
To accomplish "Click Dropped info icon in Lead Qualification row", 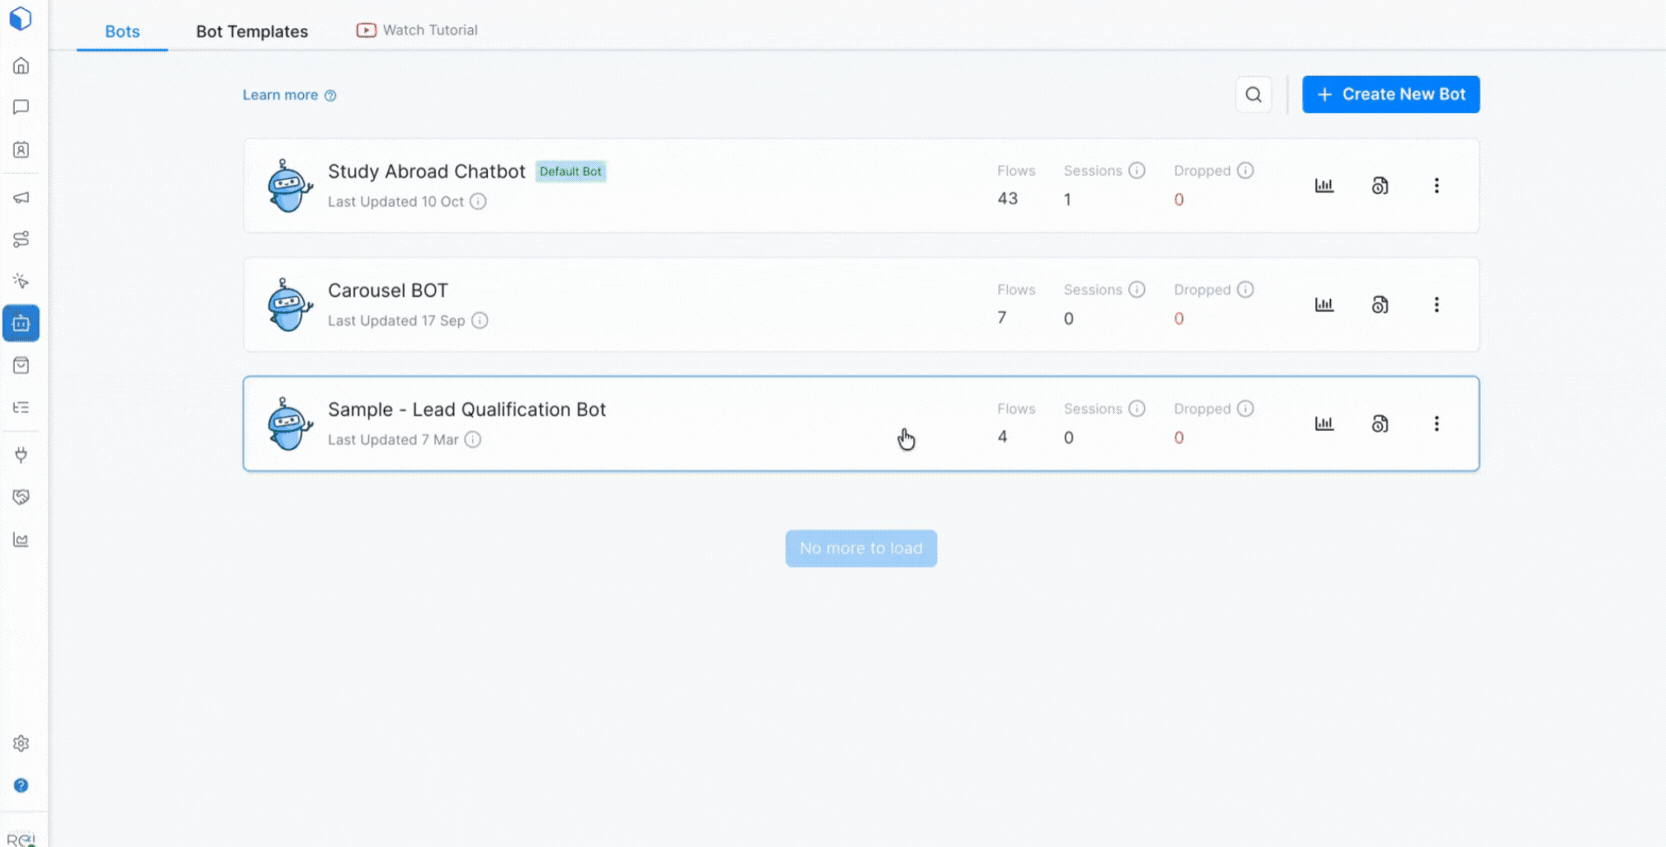I will coord(1245,408).
